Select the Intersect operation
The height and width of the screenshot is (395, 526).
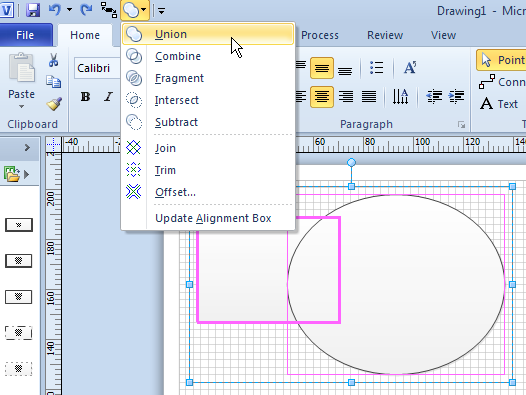point(208,100)
